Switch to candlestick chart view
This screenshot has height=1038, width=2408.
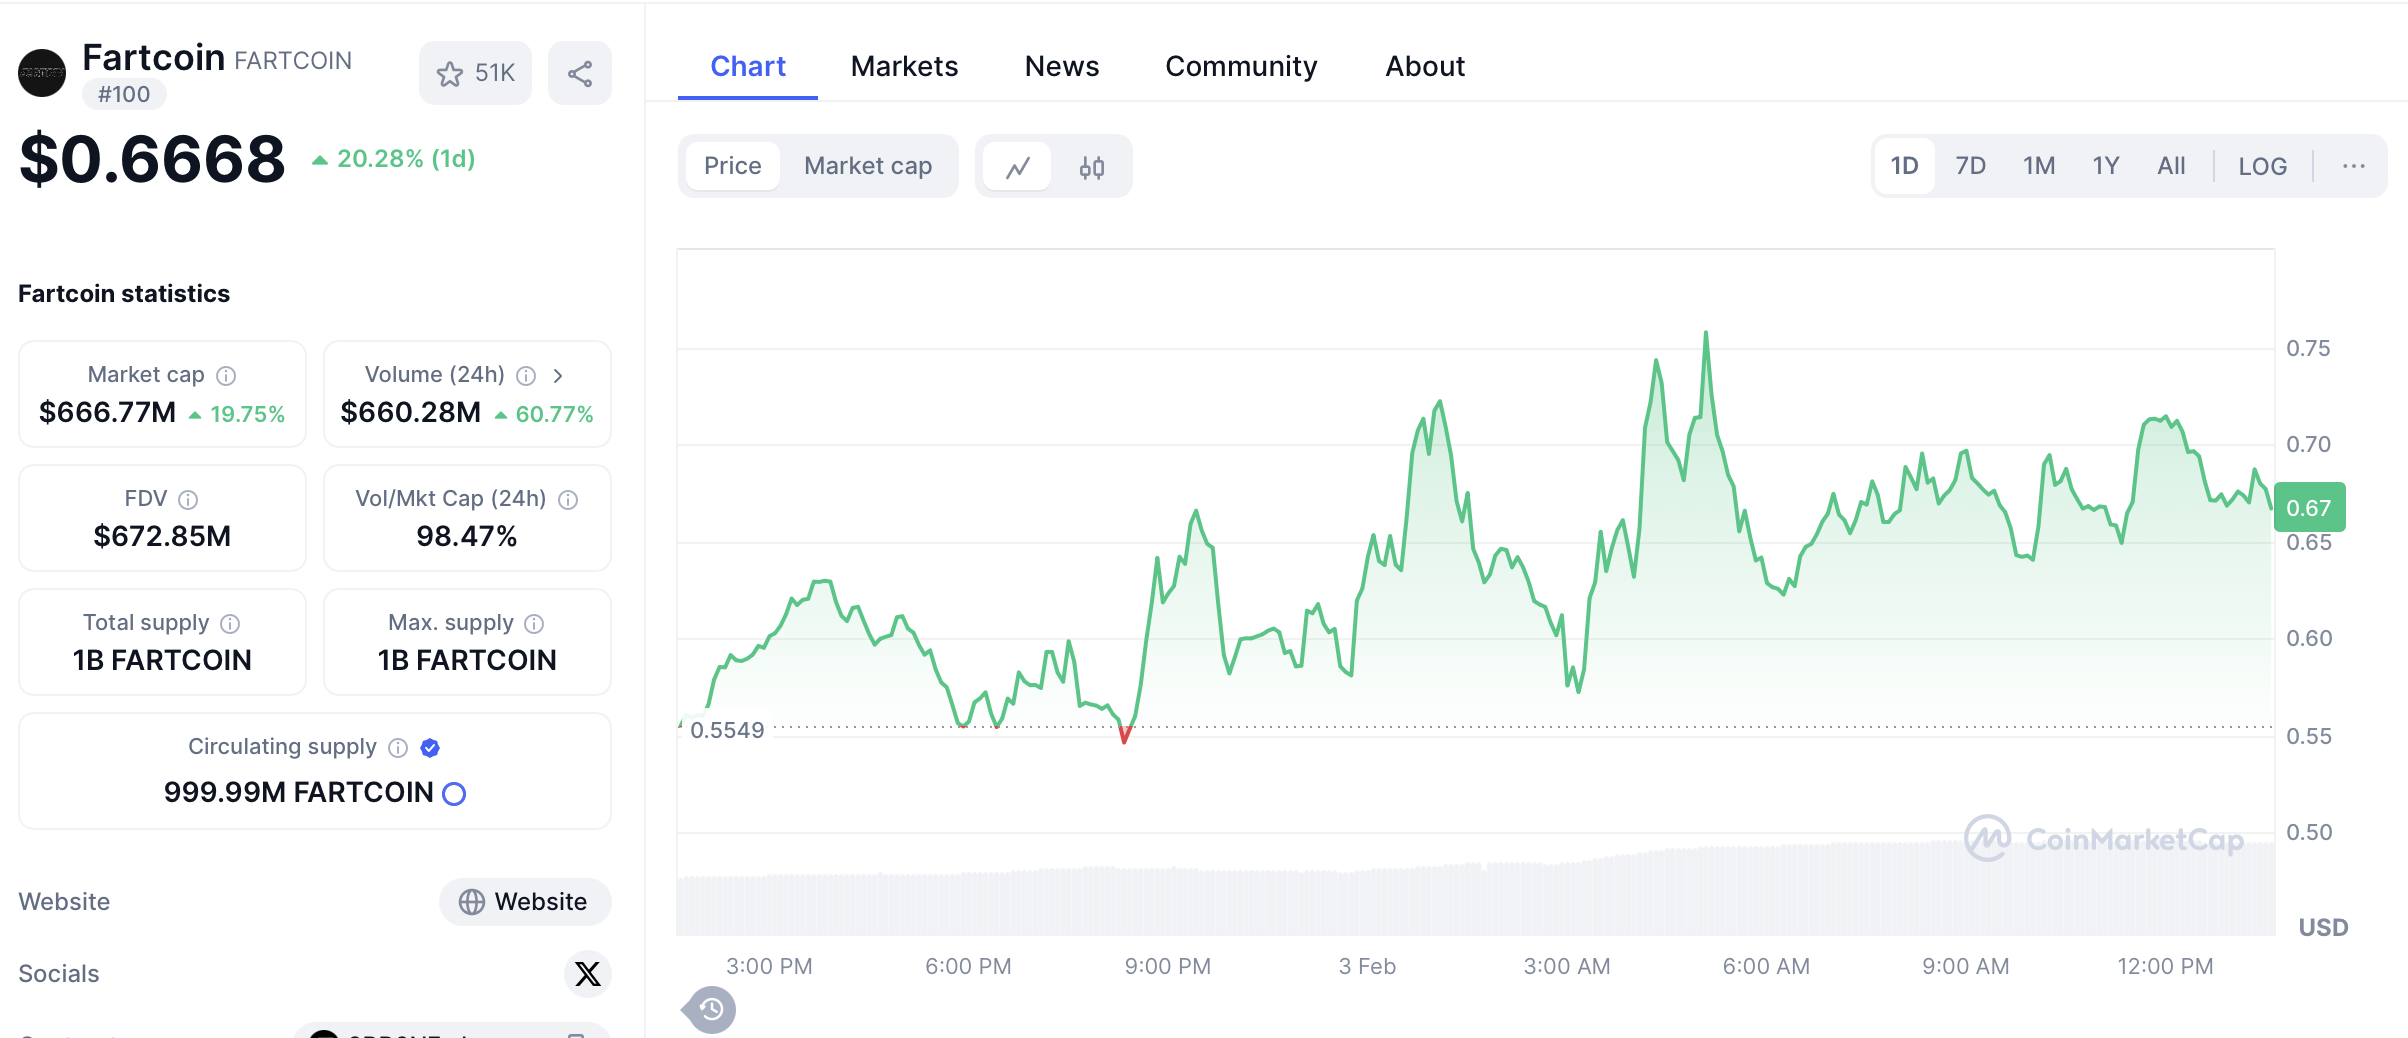(1091, 167)
